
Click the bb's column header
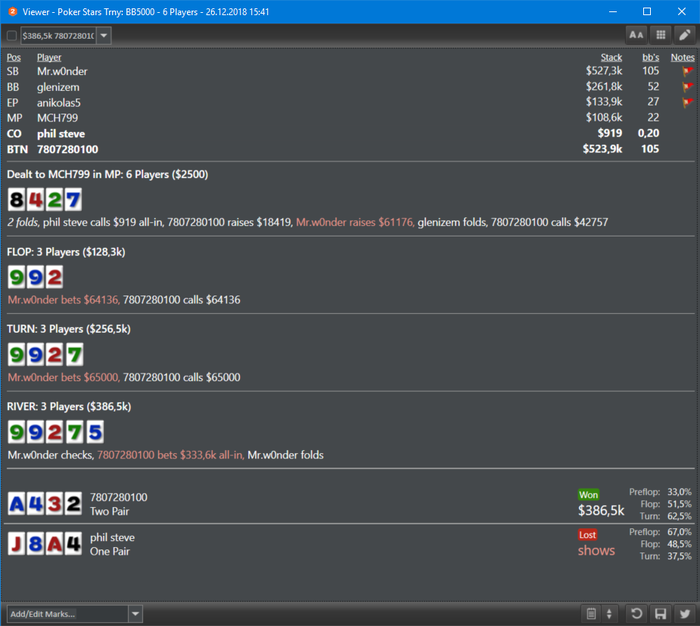(x=650, y=58)
